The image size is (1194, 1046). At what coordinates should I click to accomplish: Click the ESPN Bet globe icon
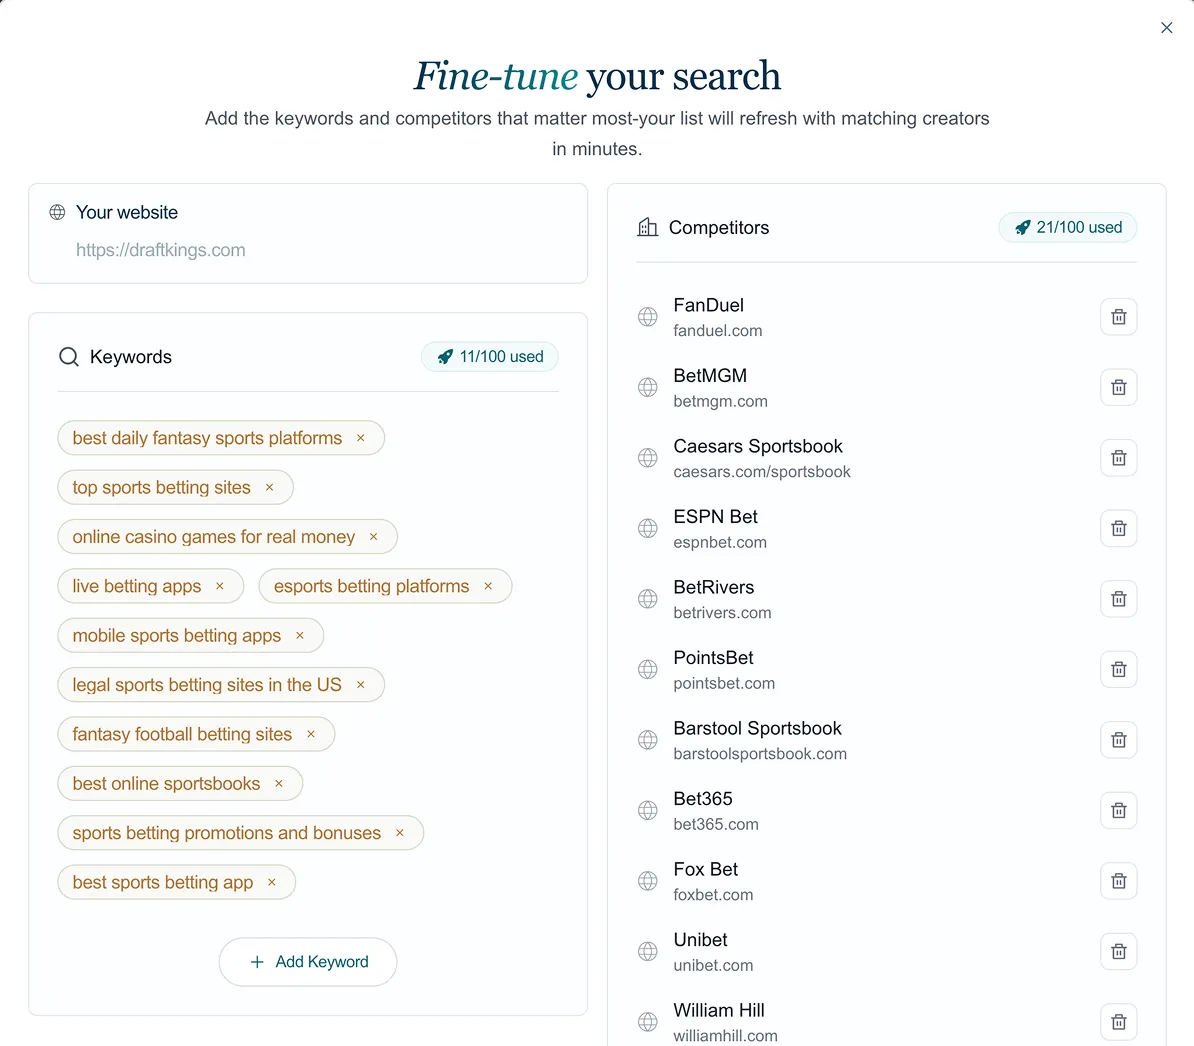(647, 528)
